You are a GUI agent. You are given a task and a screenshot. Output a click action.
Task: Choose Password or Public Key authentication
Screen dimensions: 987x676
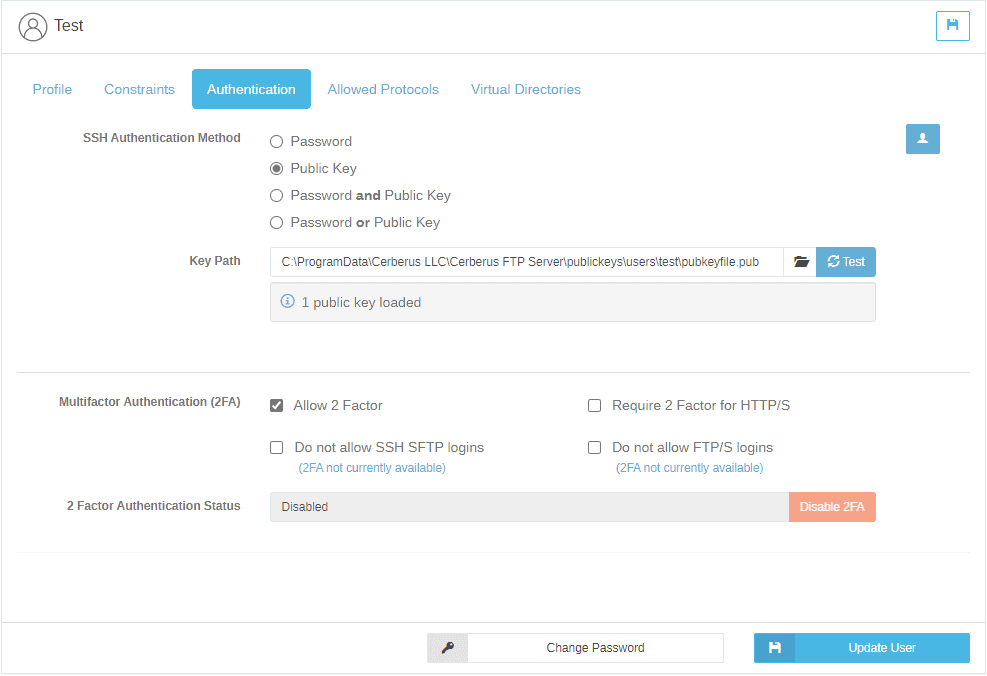[x=276, y=222]
